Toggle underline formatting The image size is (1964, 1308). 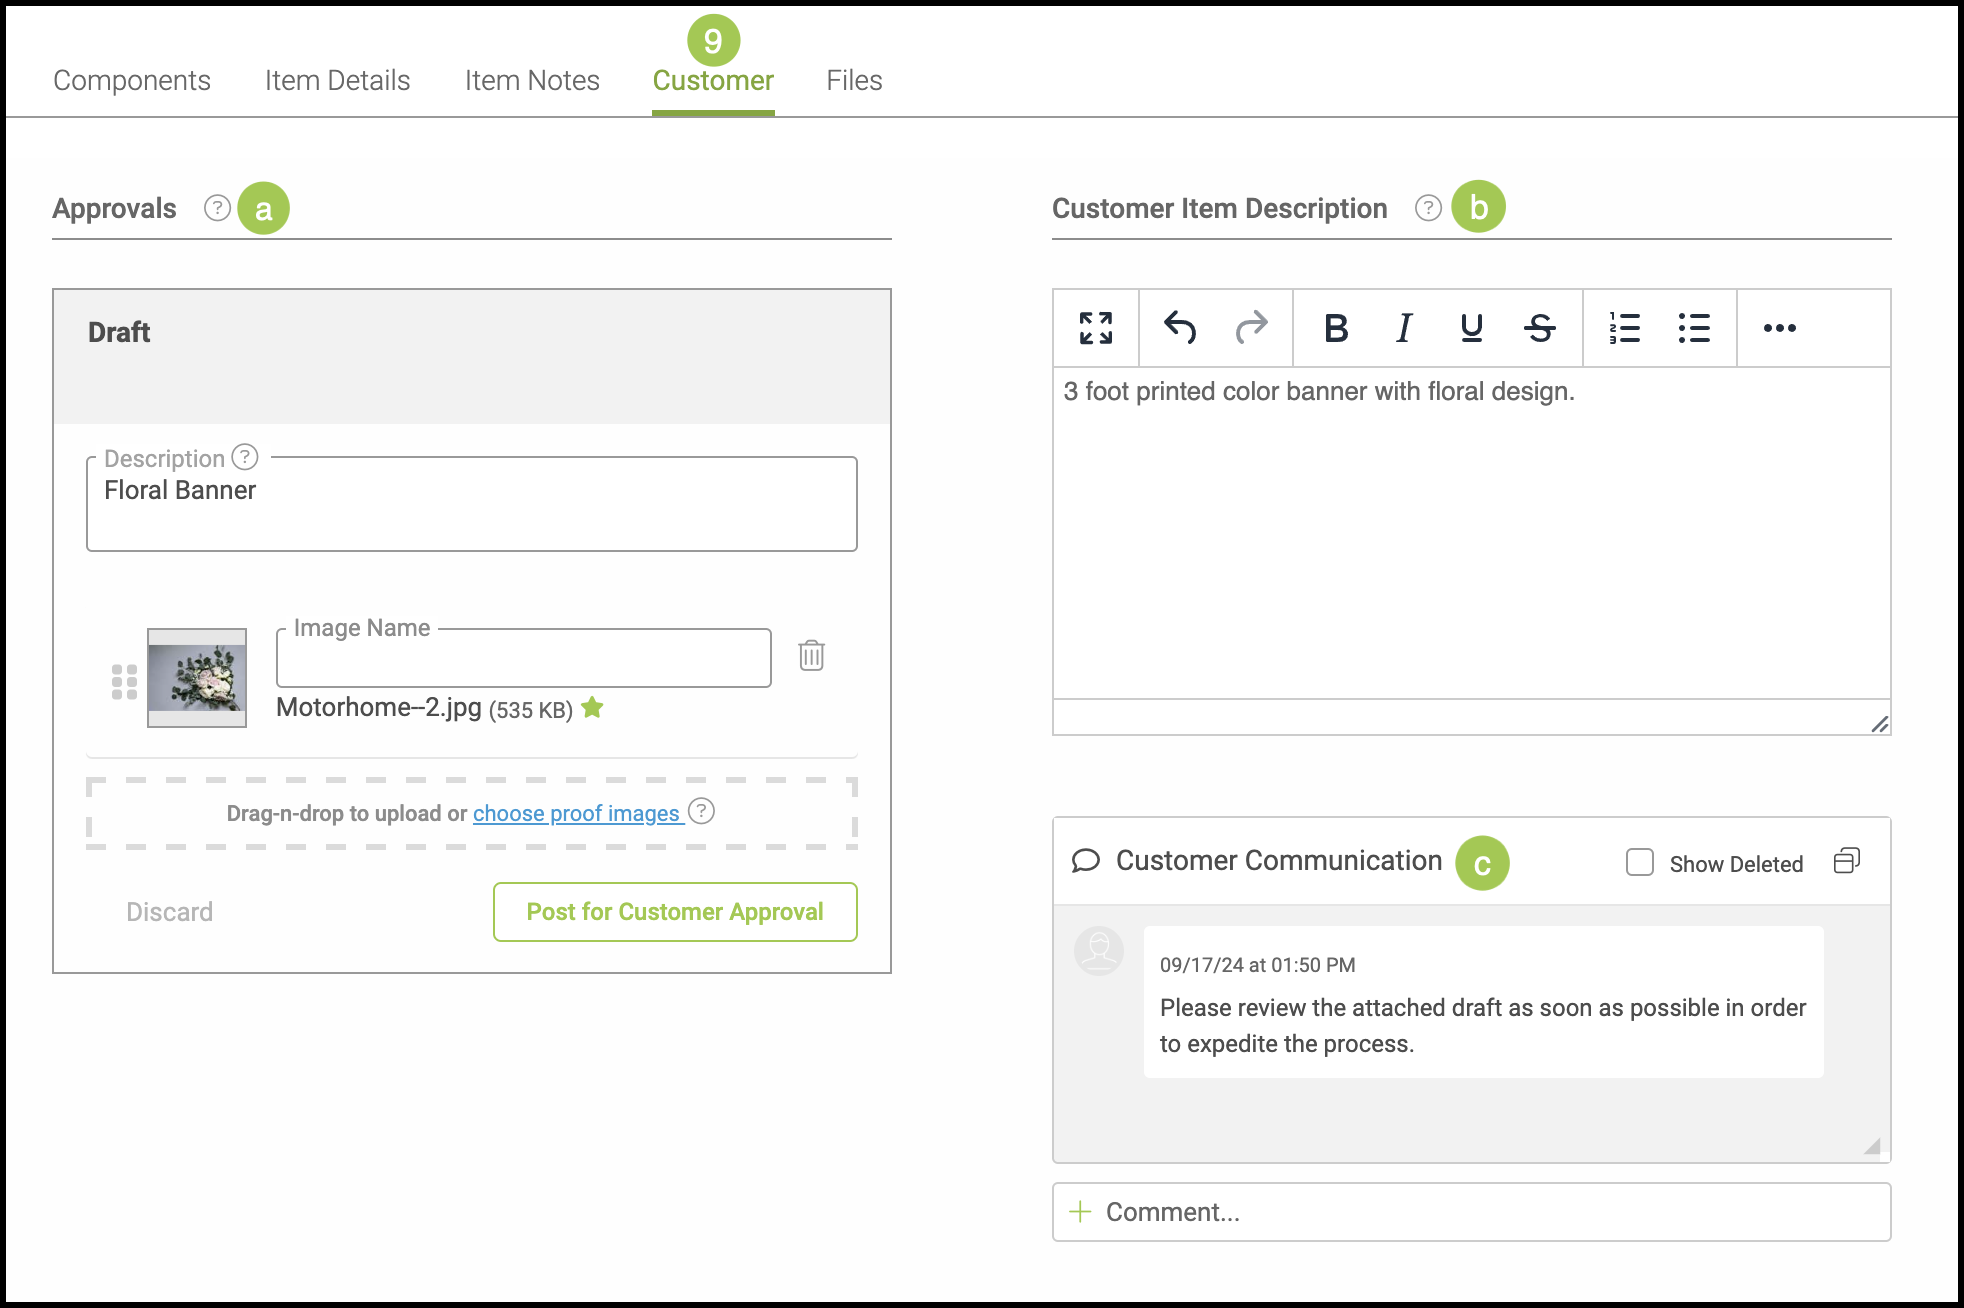[x=1471, y=328]
